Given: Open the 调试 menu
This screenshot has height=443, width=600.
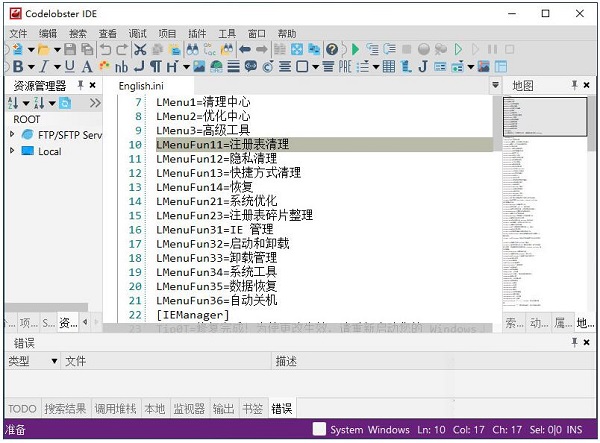Looking at the screenshot, I should pos(137,34).
